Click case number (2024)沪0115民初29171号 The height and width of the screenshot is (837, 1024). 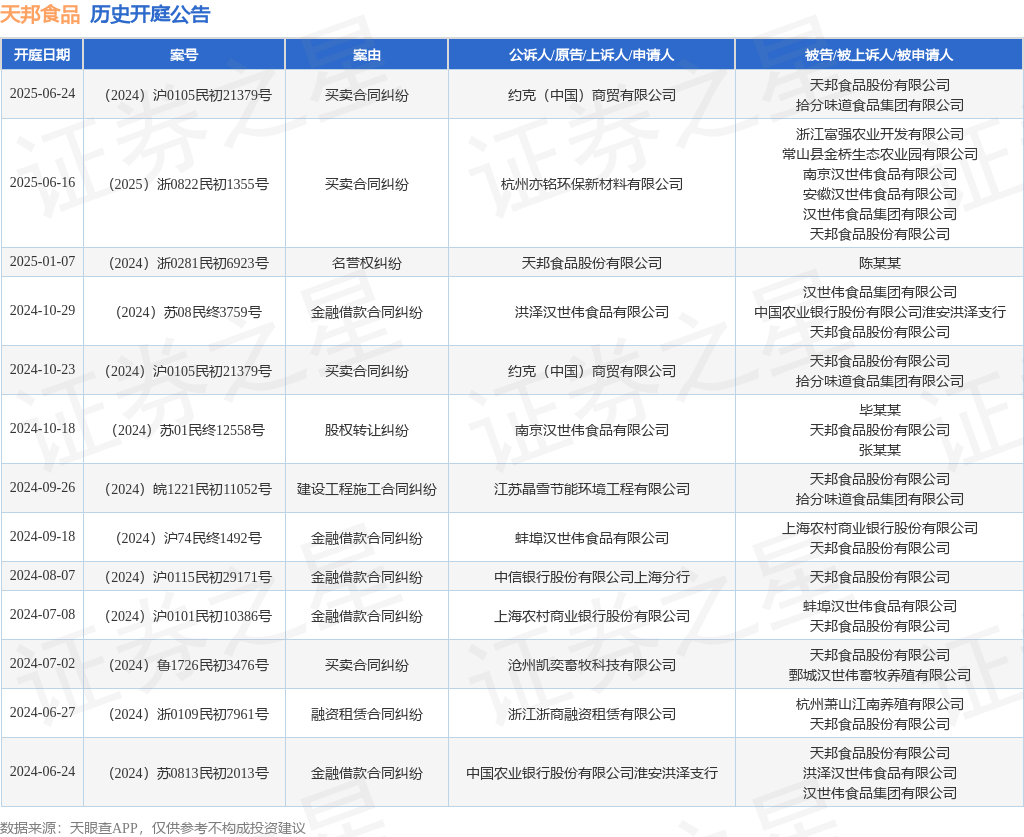[x=188, y=577]
